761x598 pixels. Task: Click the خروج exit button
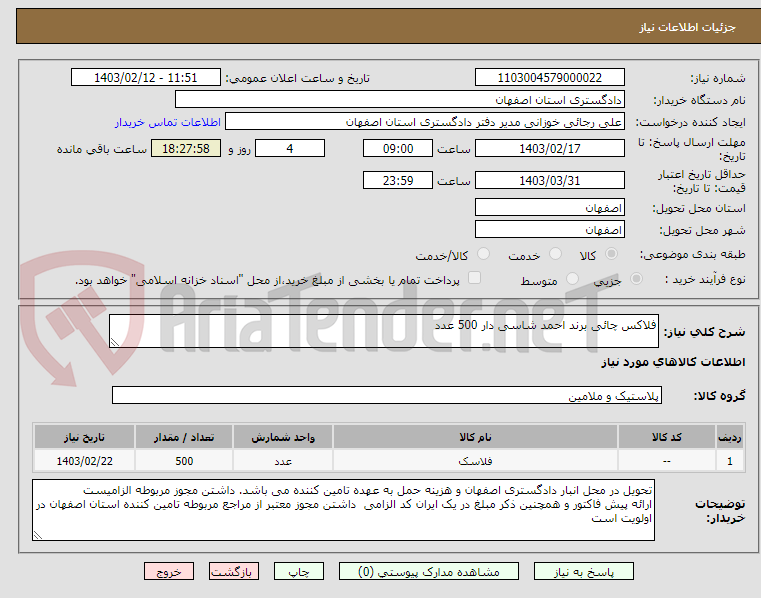(x=168, y=571)
